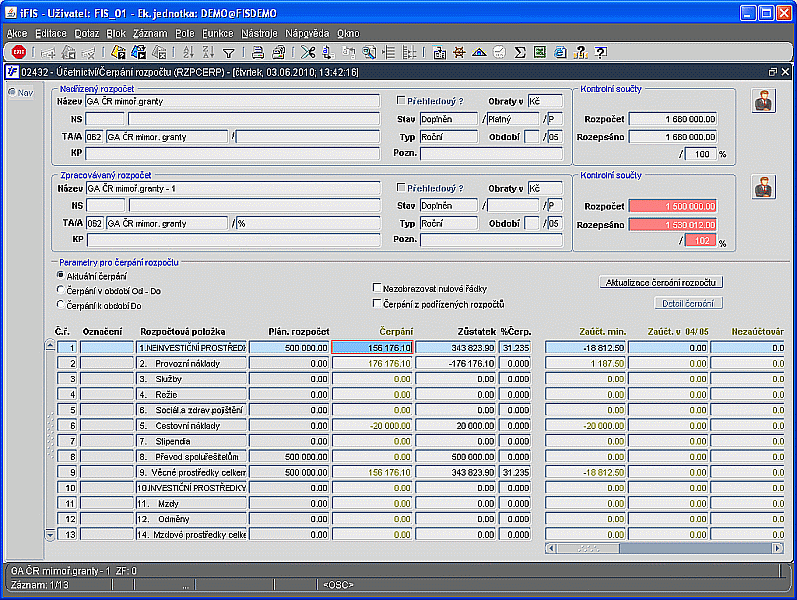Select the Aktuální čerpání radio button
This screenshot has width=797, height=600.
coord(61,274)
